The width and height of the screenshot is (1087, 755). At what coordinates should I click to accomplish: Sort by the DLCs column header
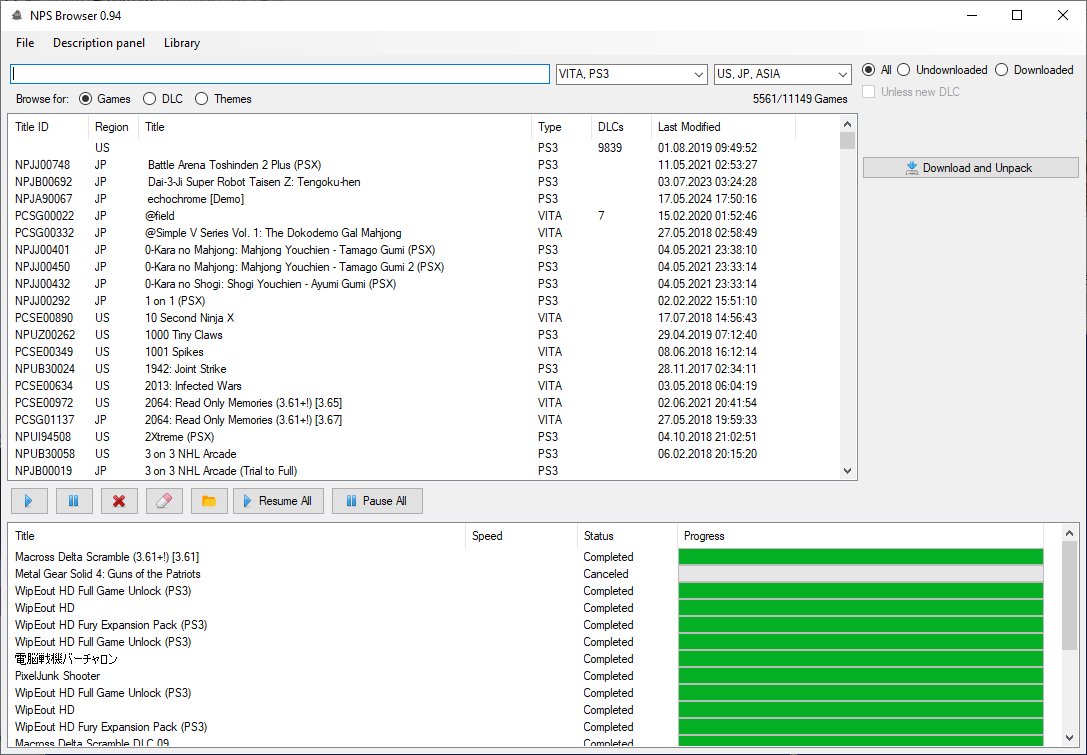621,127
